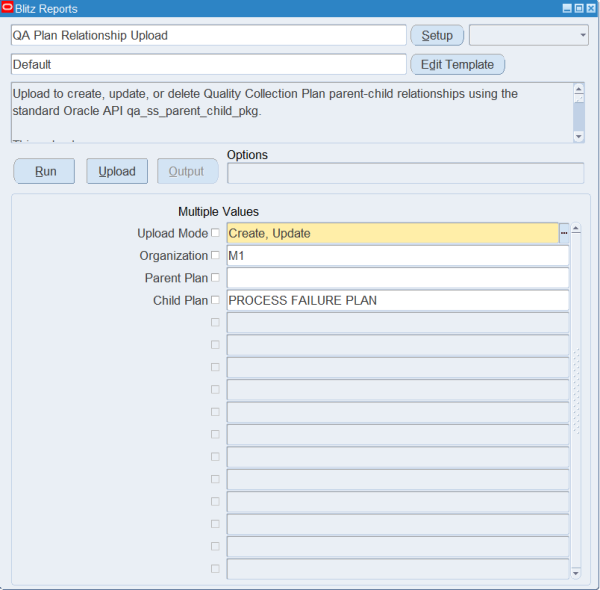
Task: Click the Upload button
Action: tap(117, 171)
